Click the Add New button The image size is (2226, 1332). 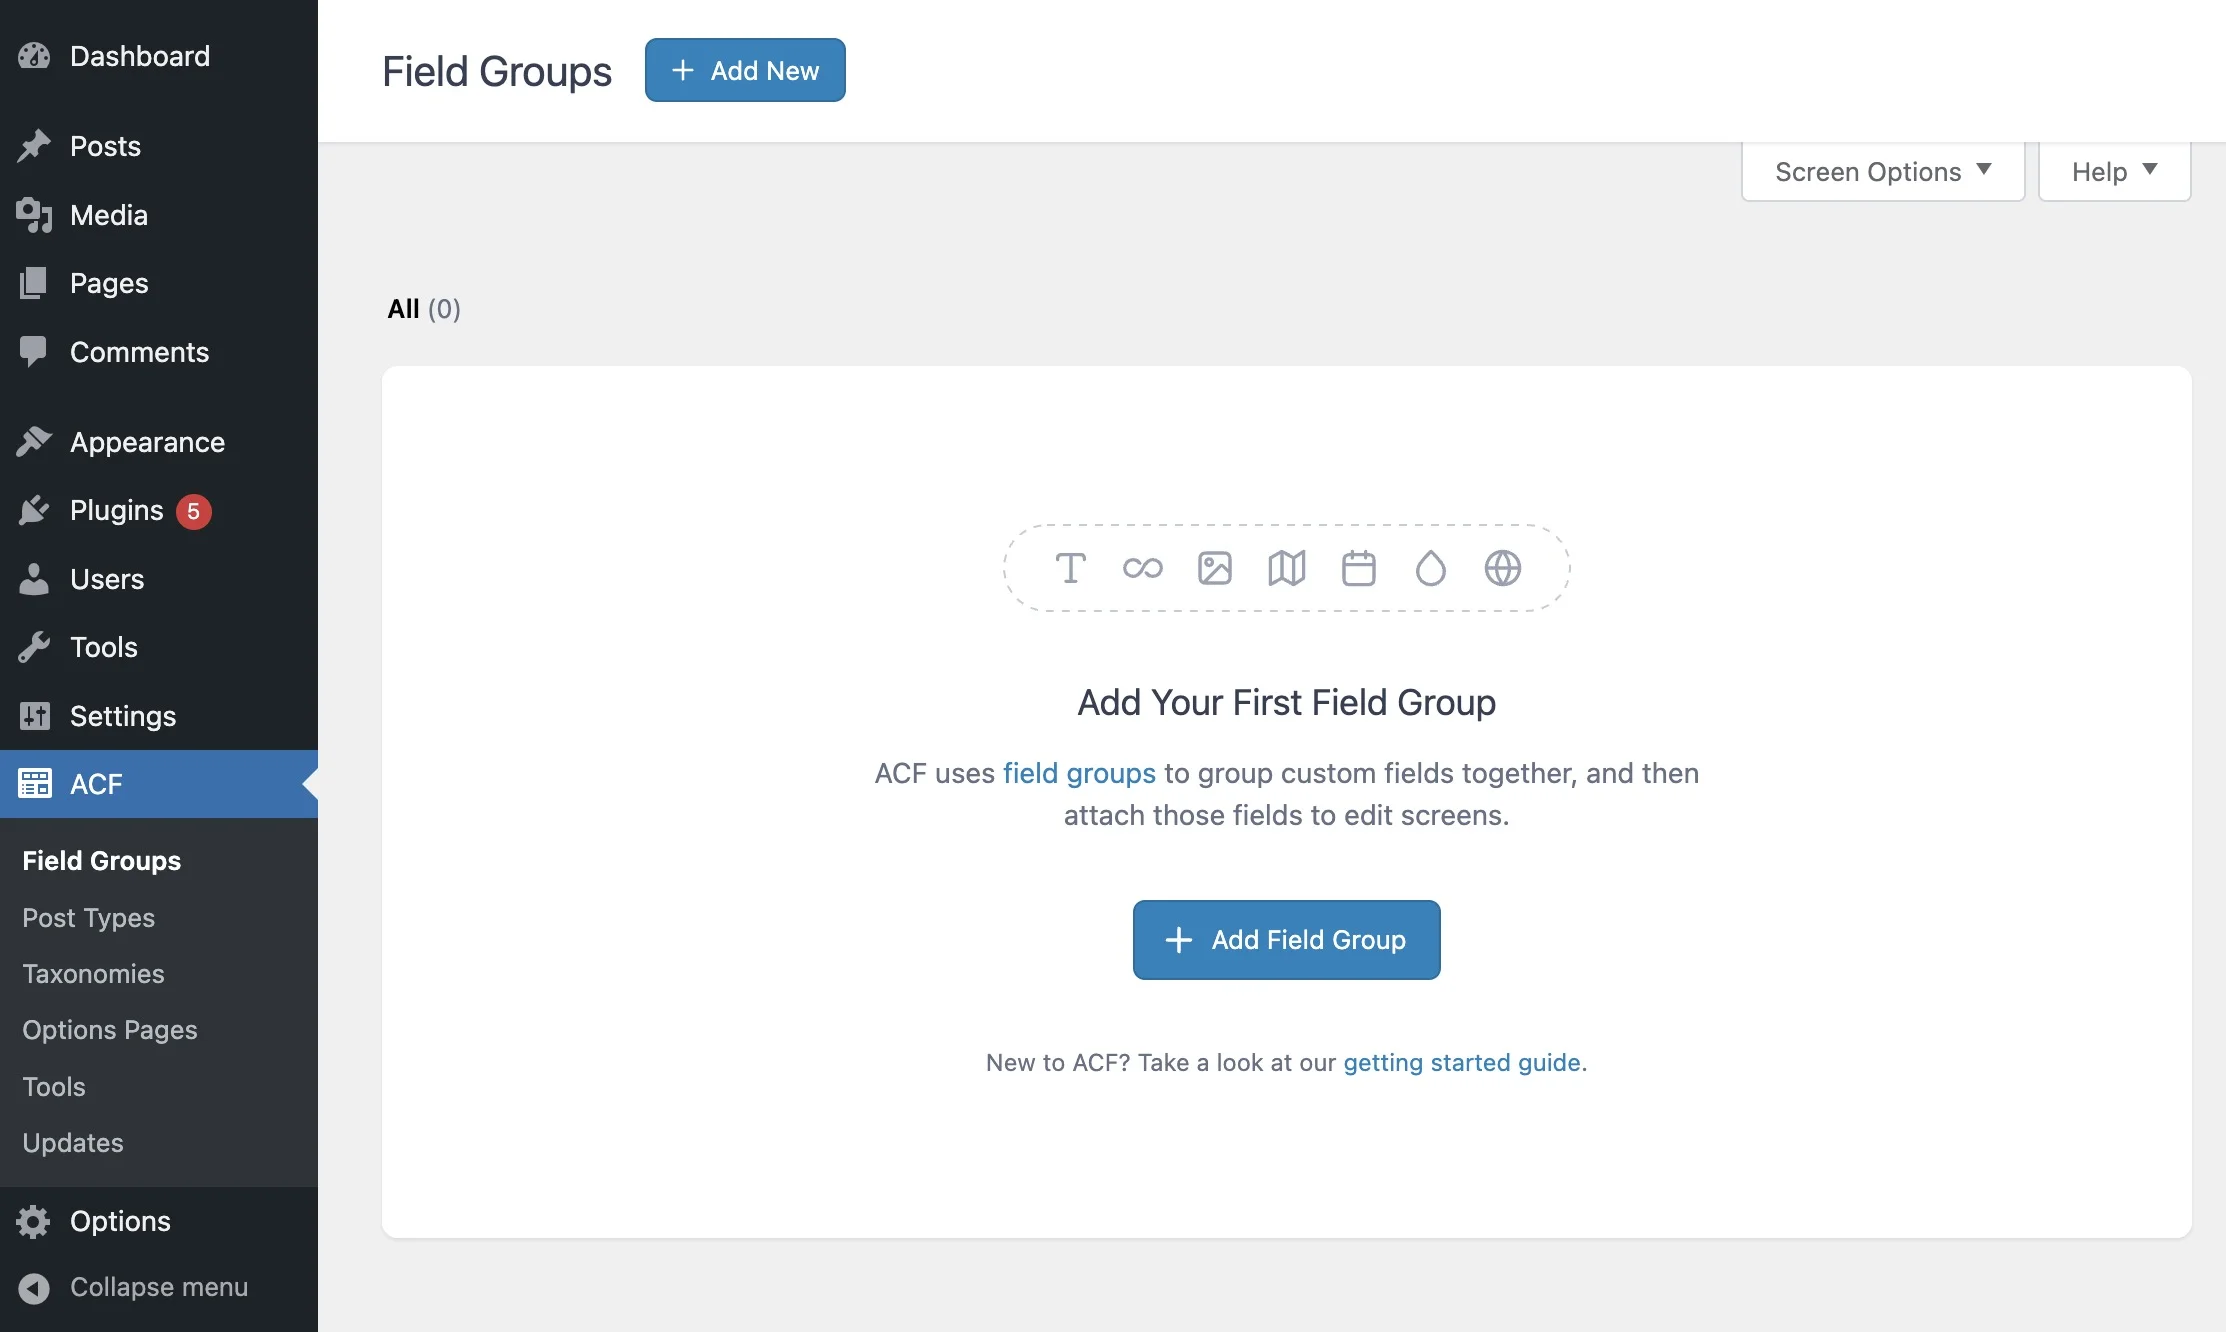[745, 70]
